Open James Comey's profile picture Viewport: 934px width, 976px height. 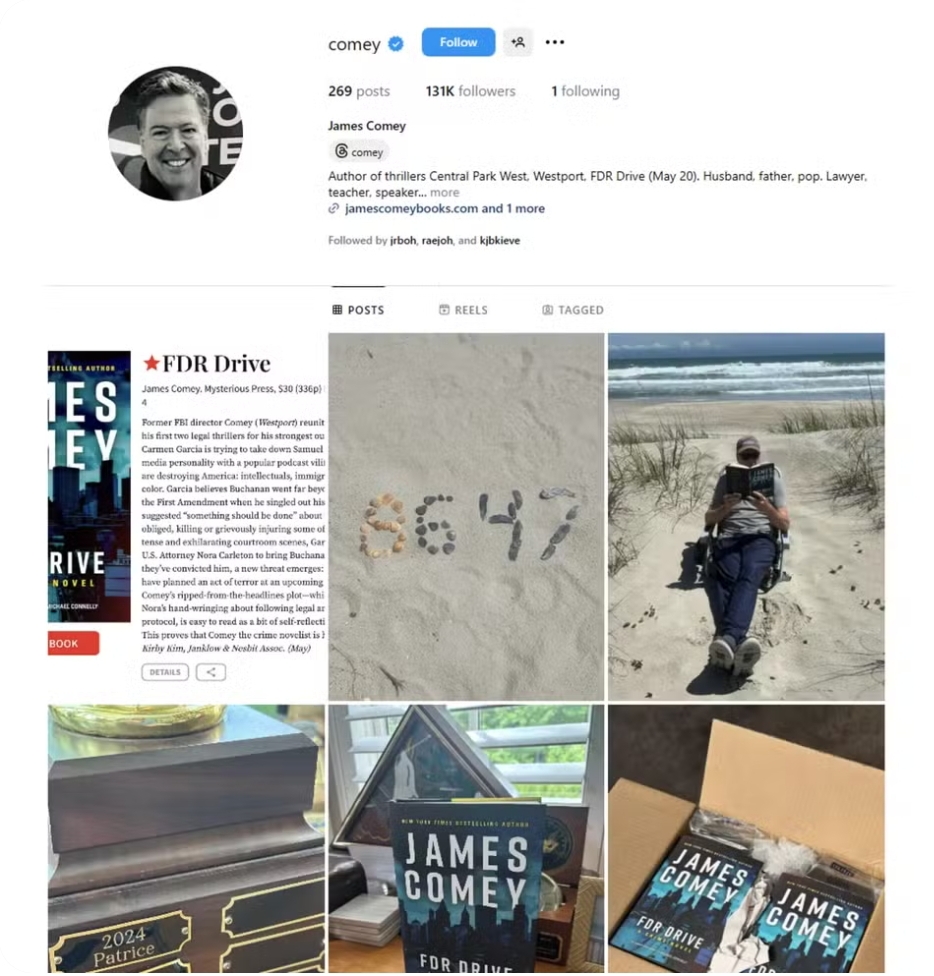click(175, 134)
